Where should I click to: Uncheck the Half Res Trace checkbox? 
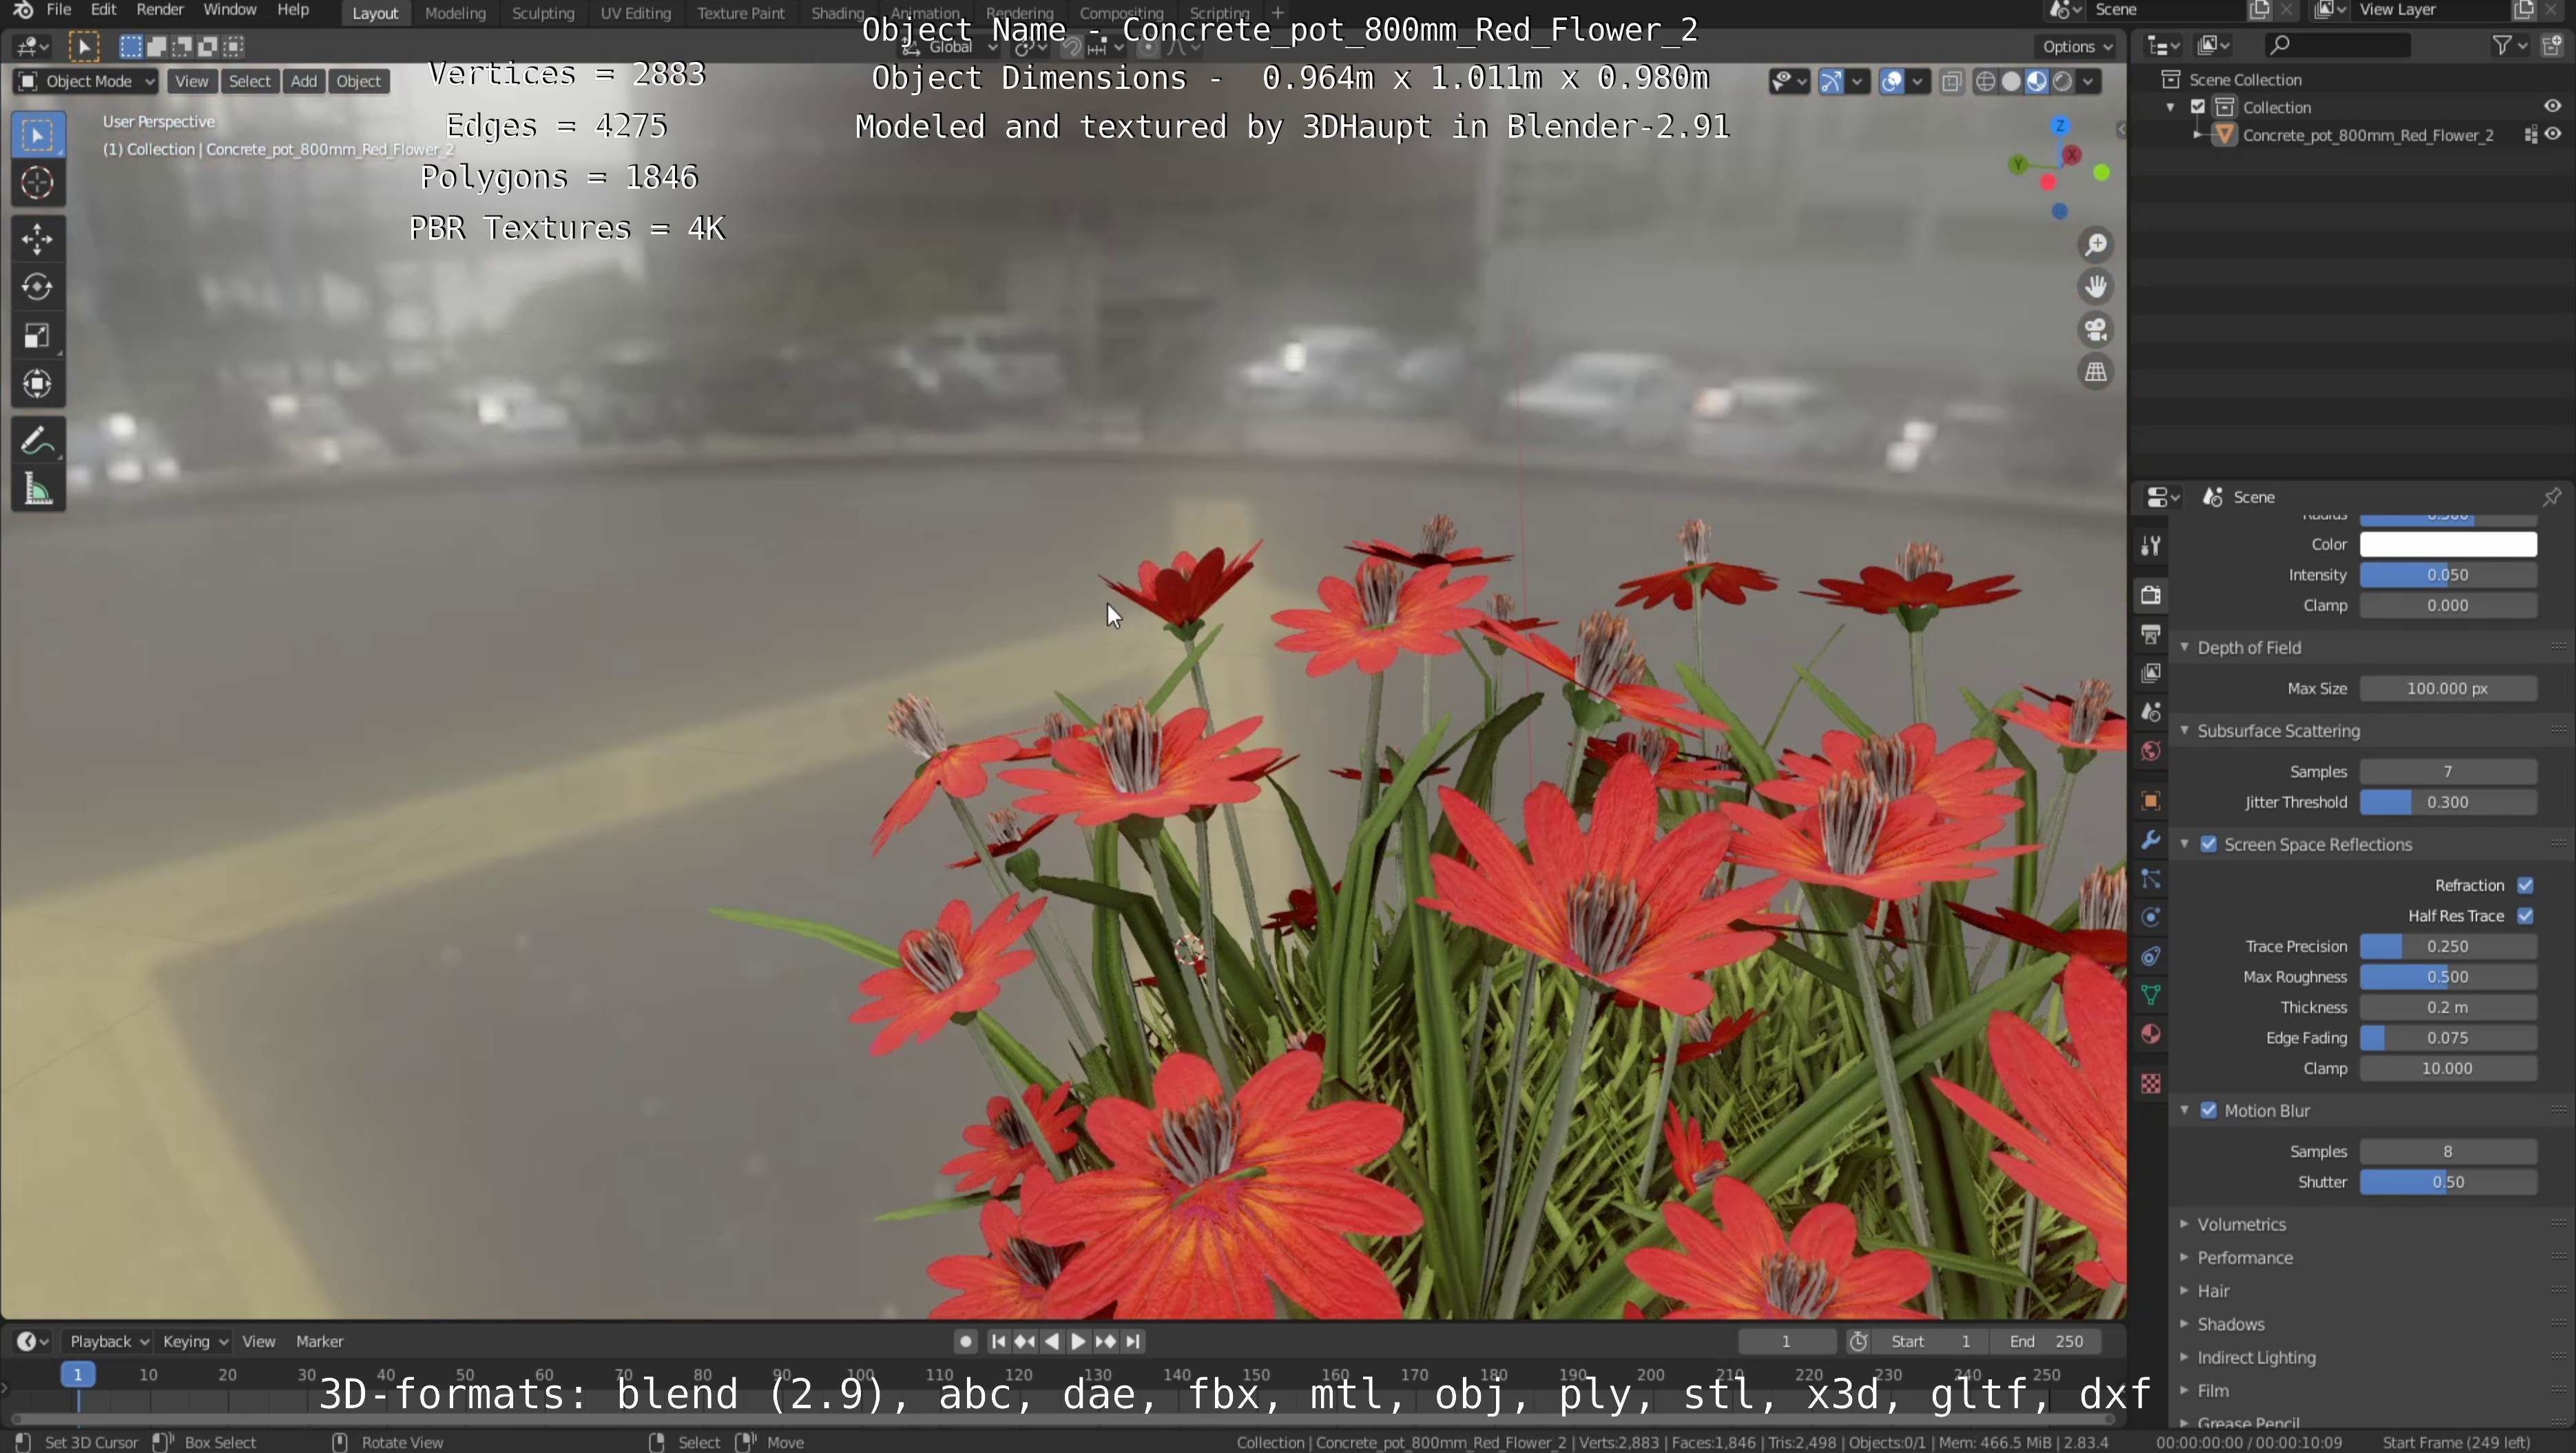point(2525,916)
